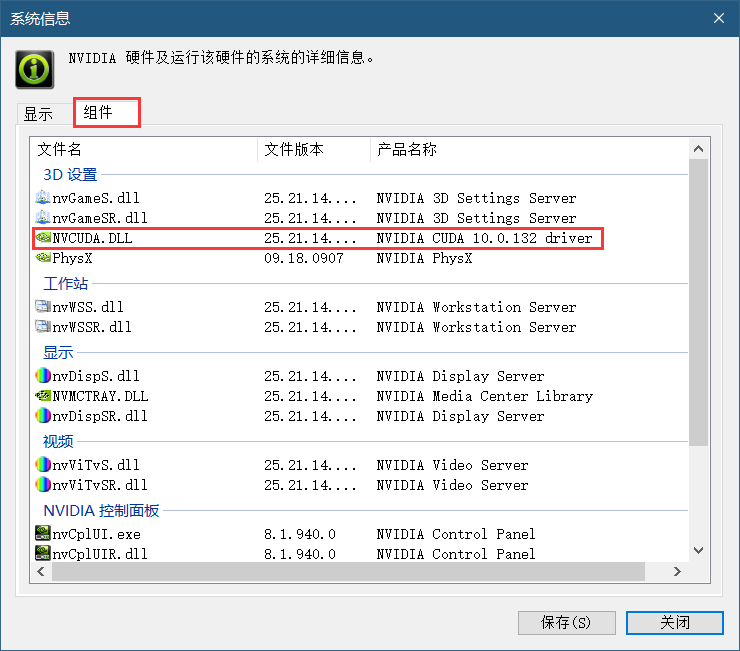Select the NVMCTRAY.DLL file name
This screenshot has width=740, height=651.
click(x=100, y=396)
